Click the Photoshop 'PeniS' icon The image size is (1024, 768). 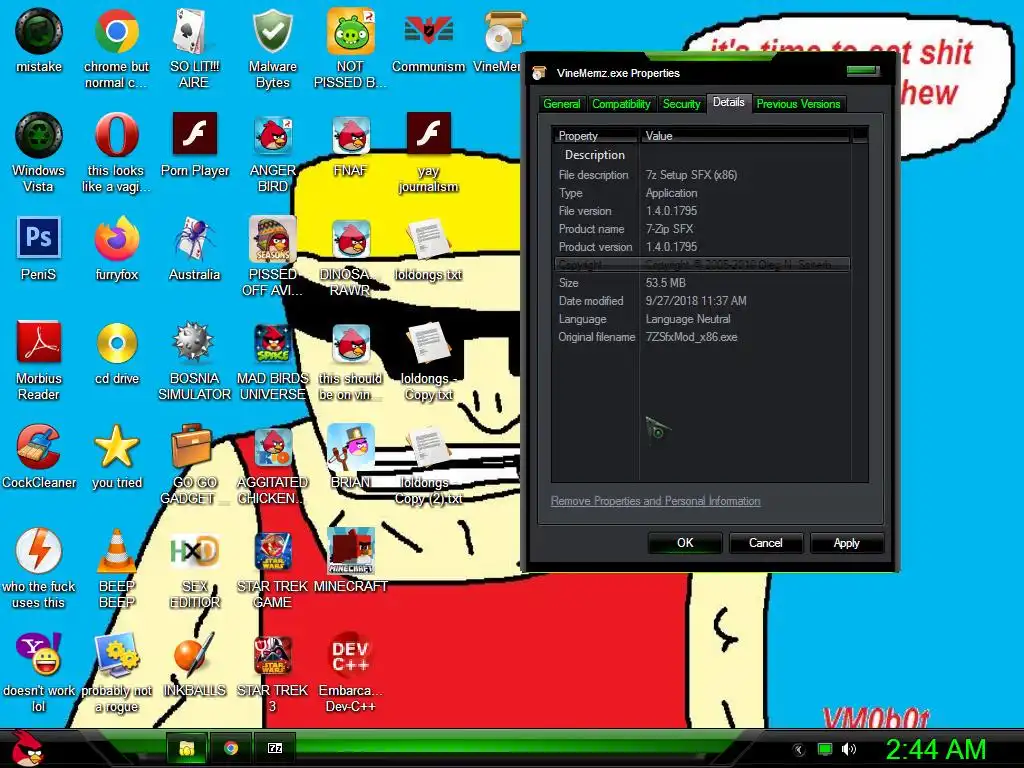(x=39, y=249)
